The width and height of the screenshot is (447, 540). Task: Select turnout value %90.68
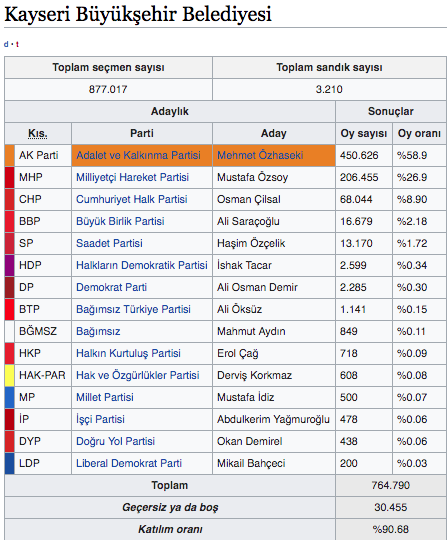pos(391,529)
